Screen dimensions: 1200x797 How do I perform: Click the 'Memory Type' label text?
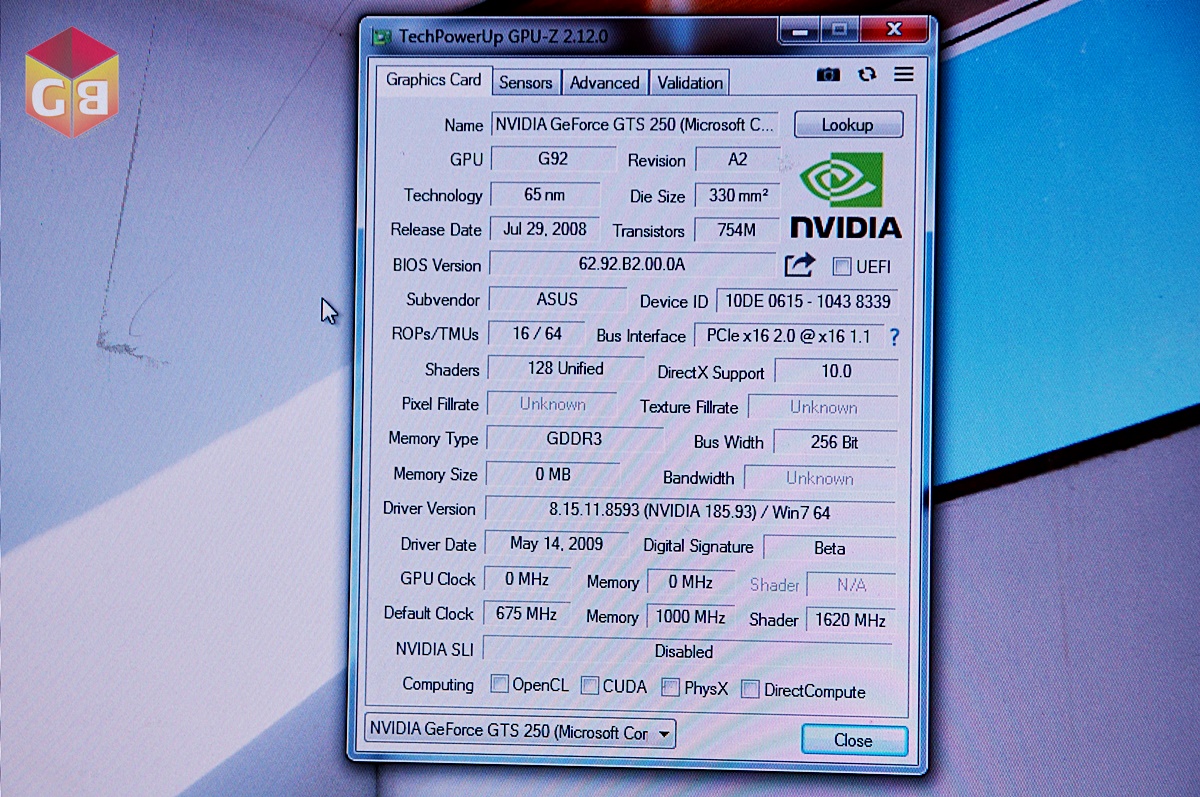click(433, 439)
